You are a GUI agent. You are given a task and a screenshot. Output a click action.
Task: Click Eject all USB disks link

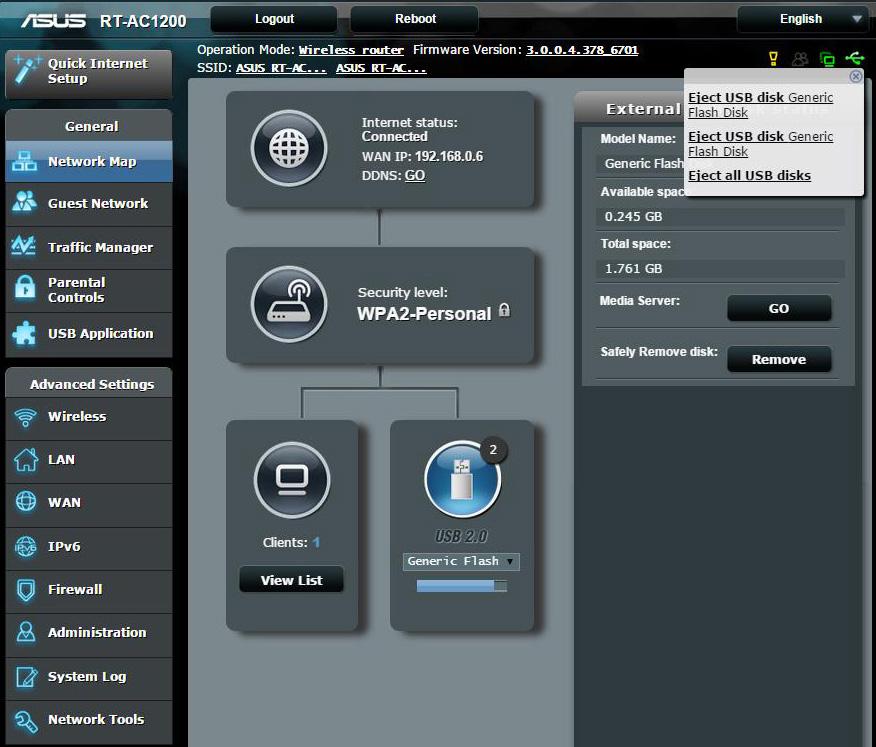(749, 175)
